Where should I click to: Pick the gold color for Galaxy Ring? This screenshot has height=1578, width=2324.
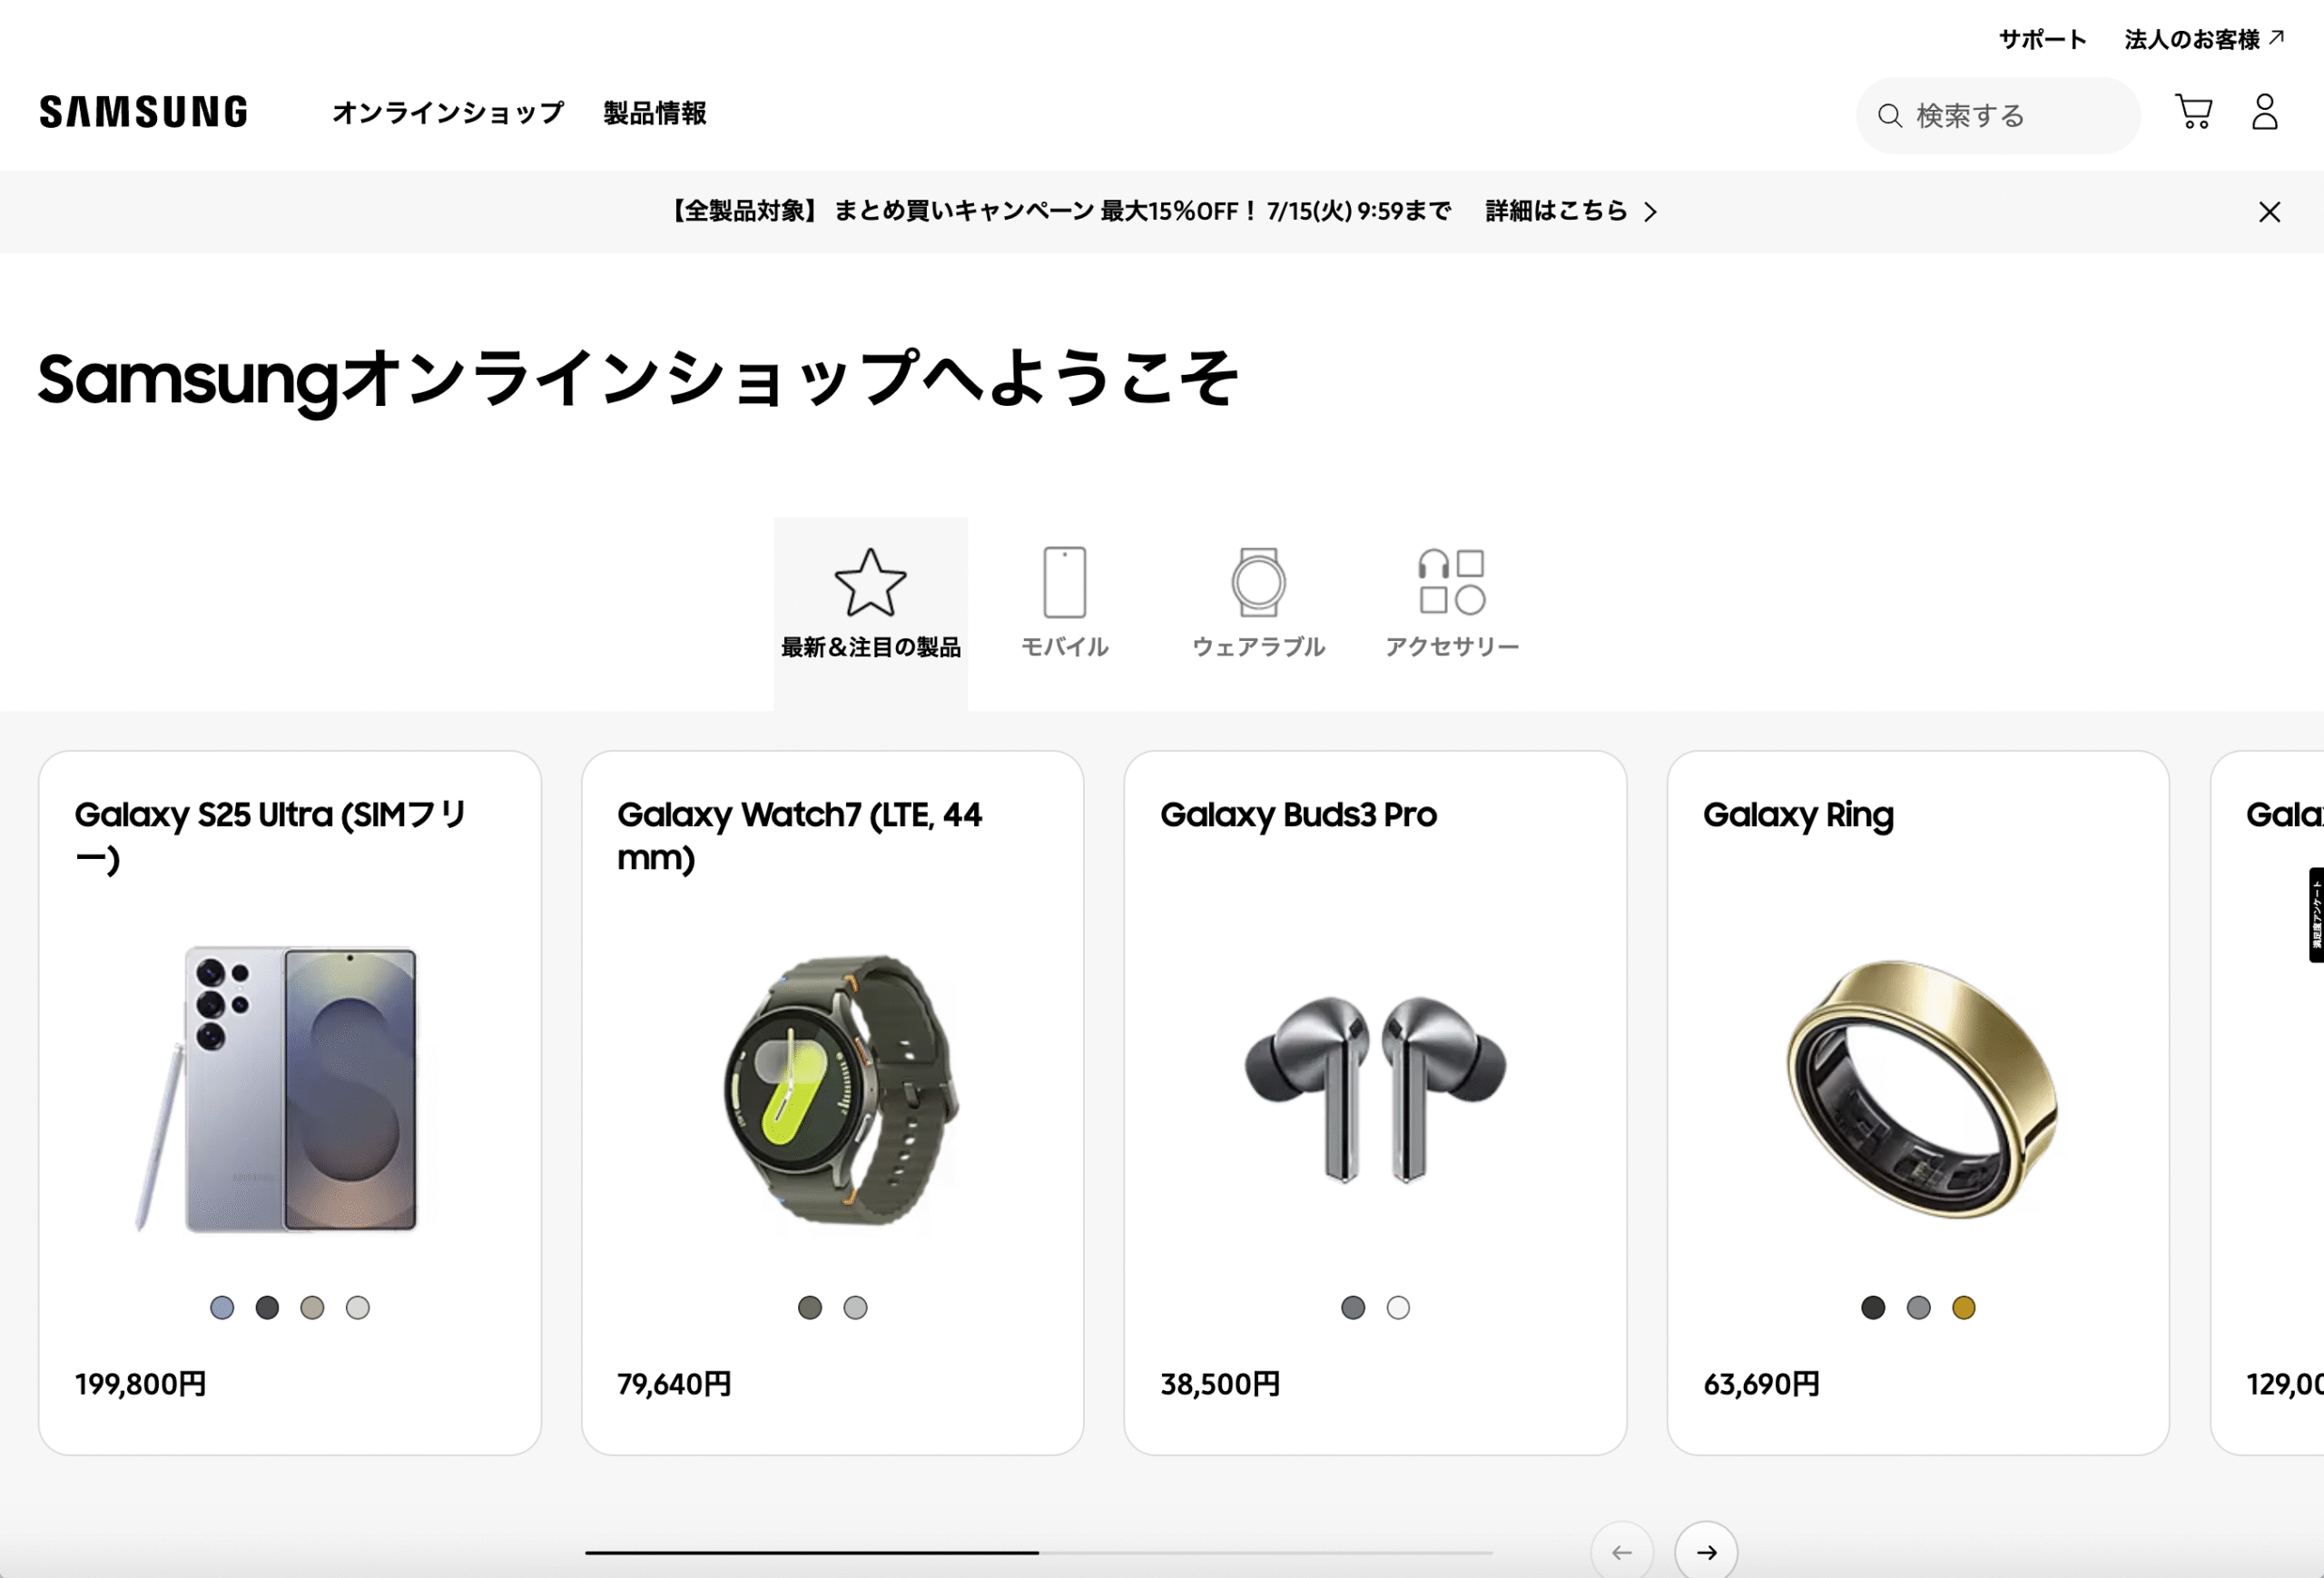[x=1963, y=1307]
